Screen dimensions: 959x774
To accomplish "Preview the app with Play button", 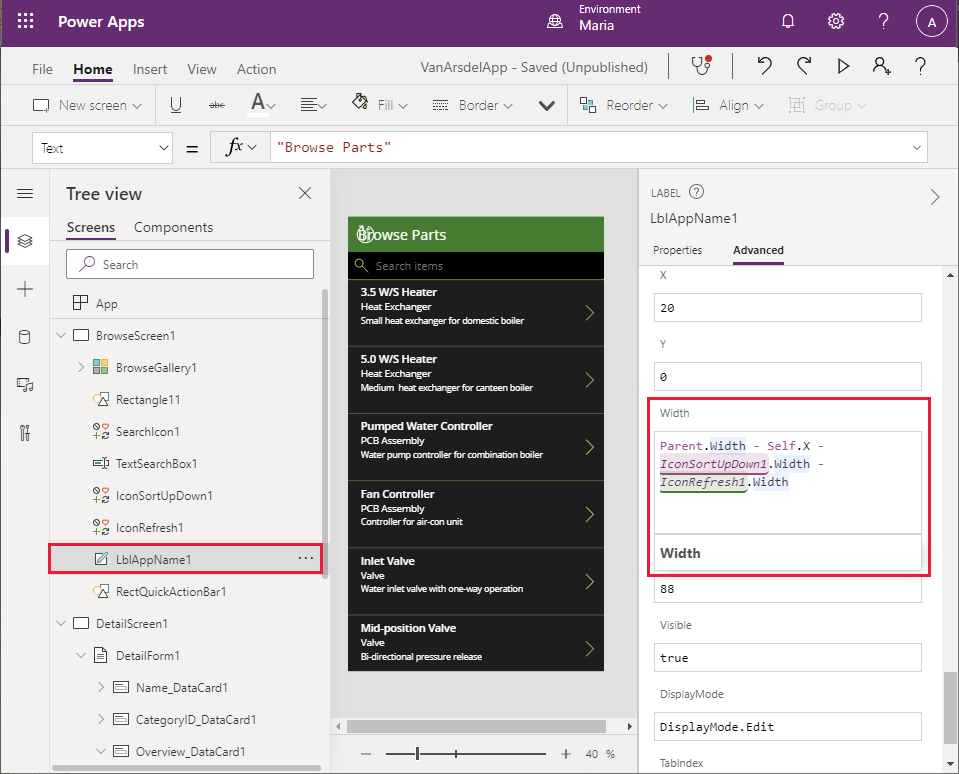I will coord(843,67).
